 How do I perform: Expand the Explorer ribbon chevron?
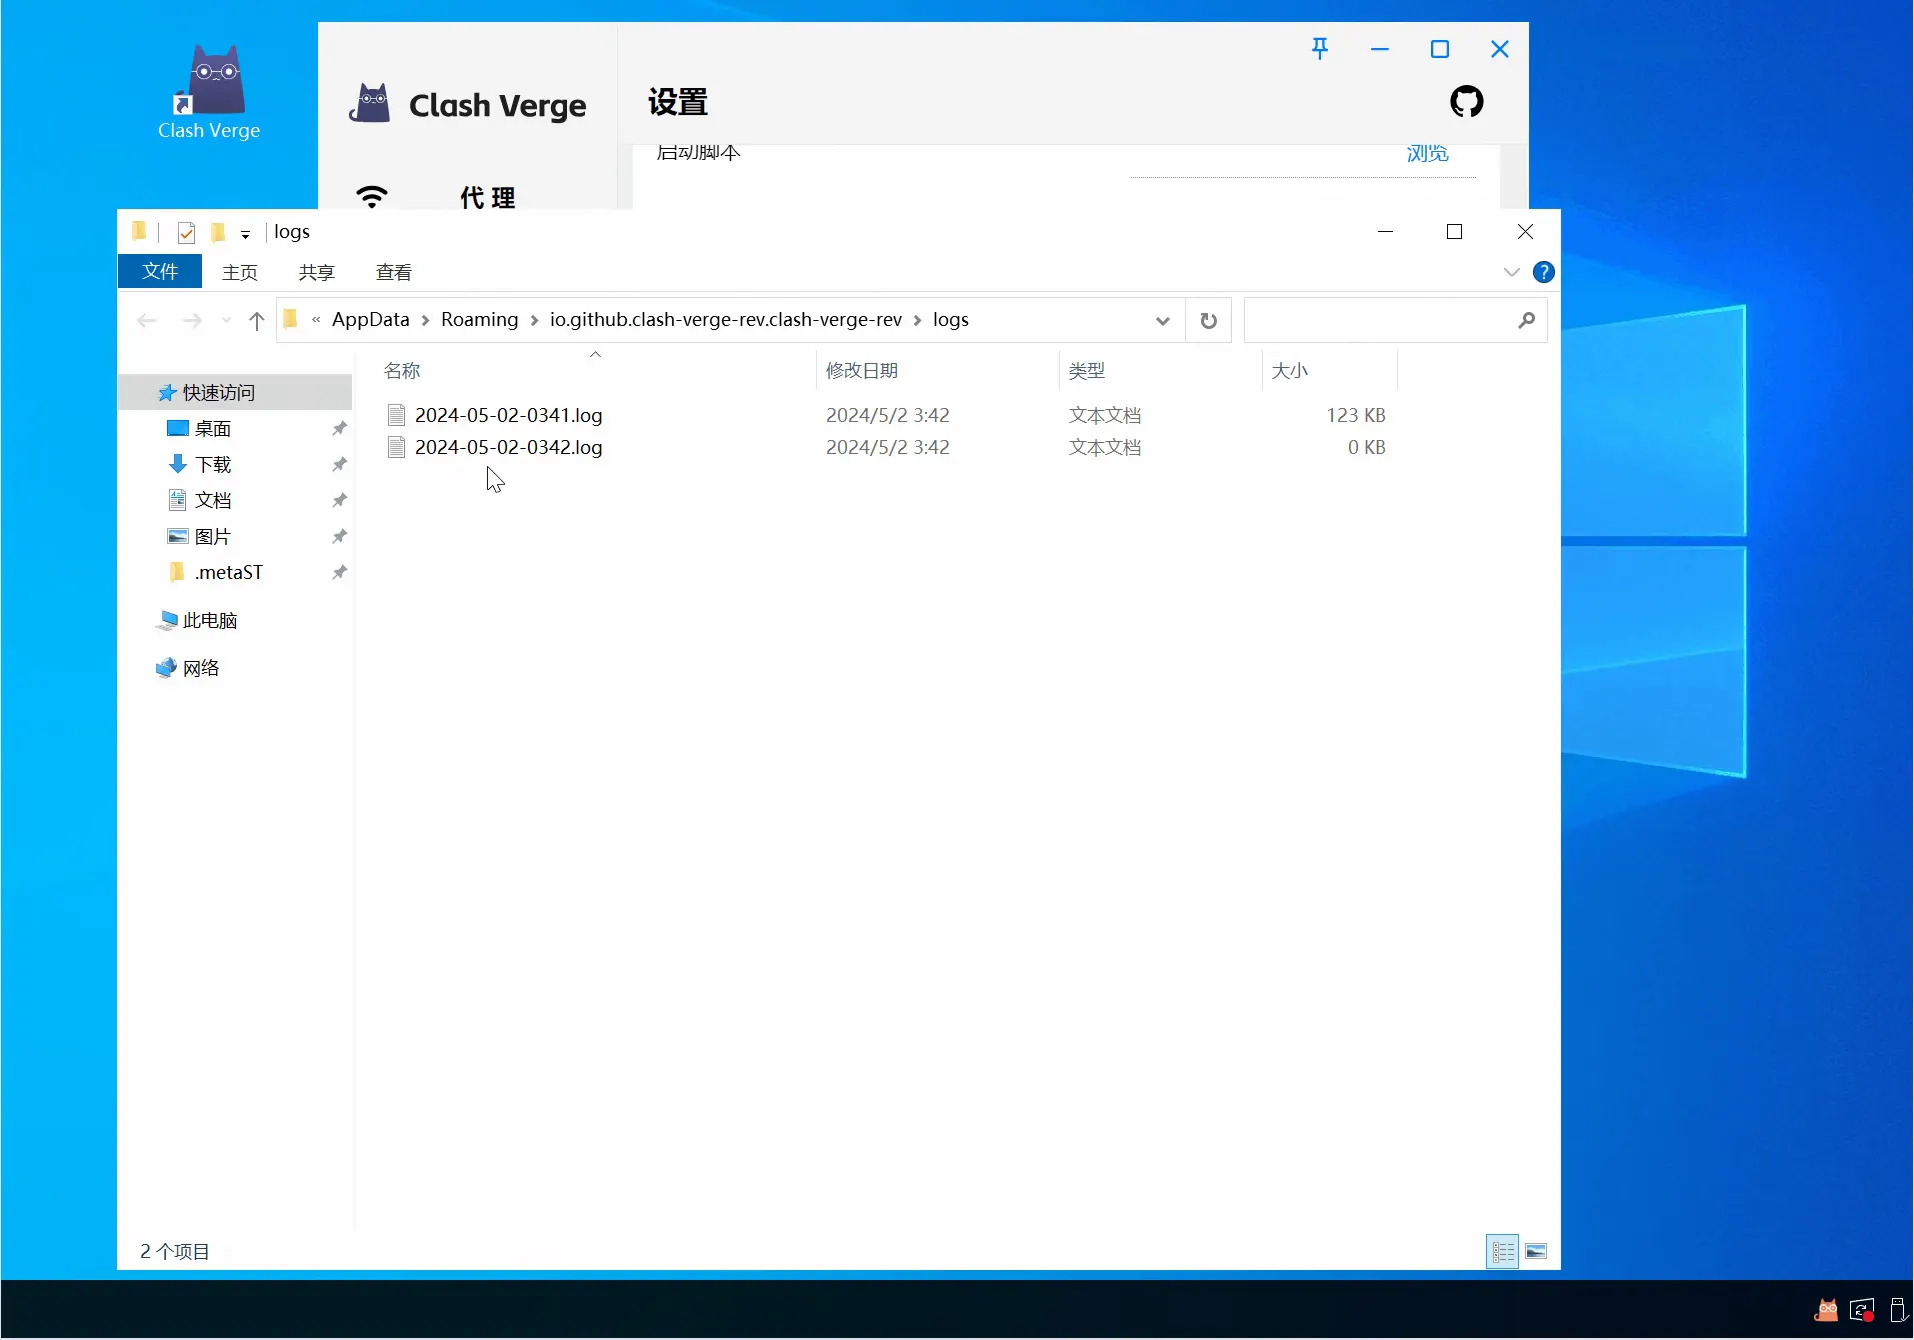1511,272
